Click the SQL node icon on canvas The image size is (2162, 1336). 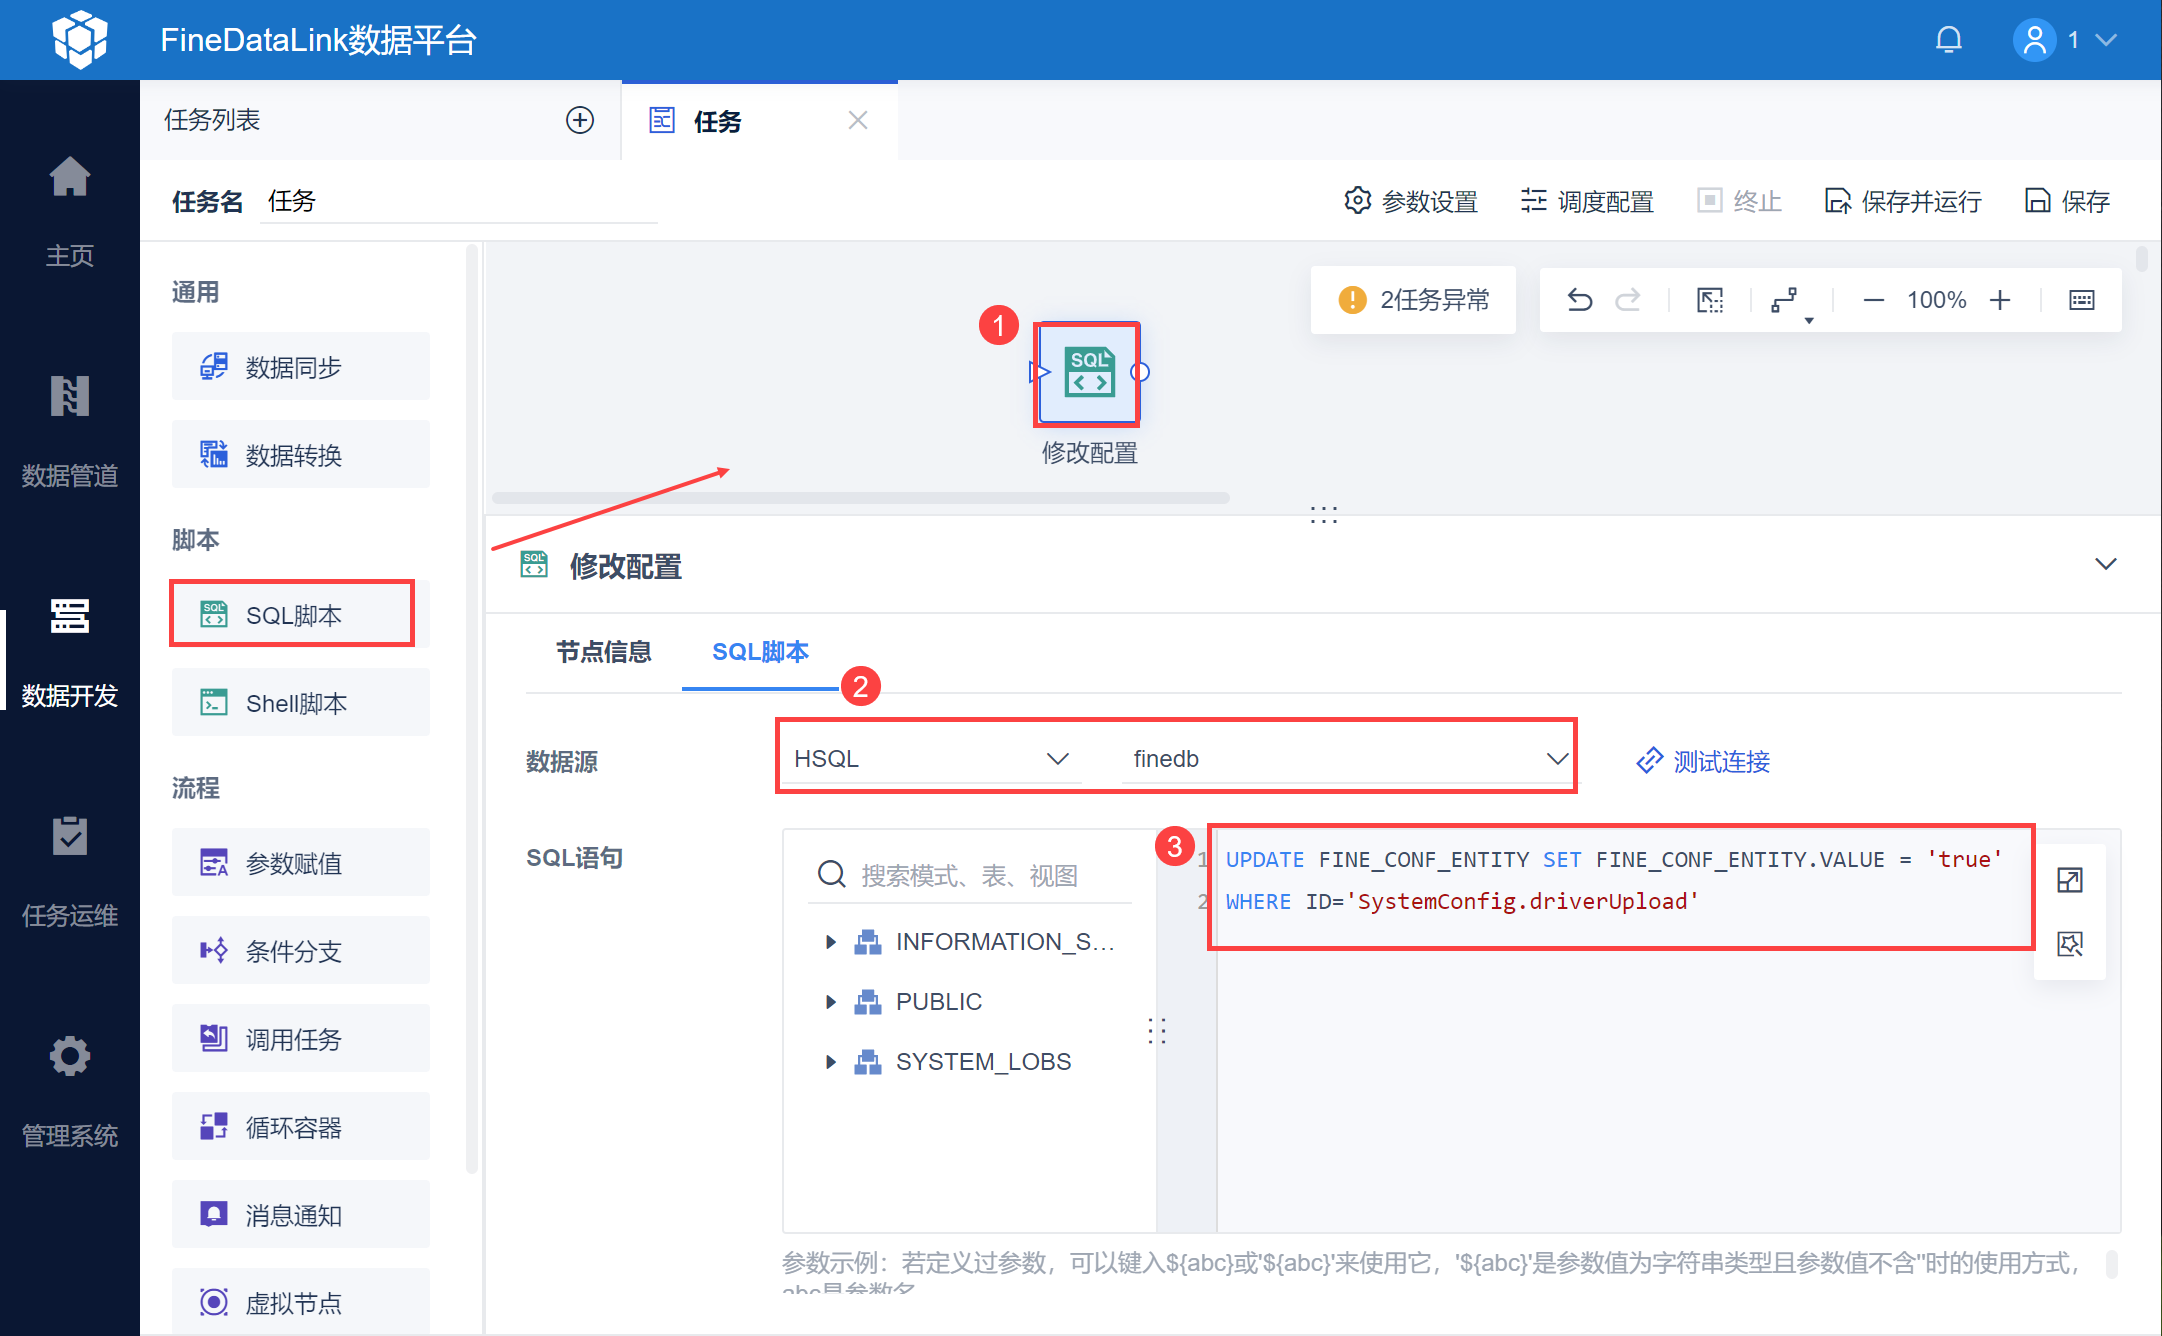tap(1088, 373)
